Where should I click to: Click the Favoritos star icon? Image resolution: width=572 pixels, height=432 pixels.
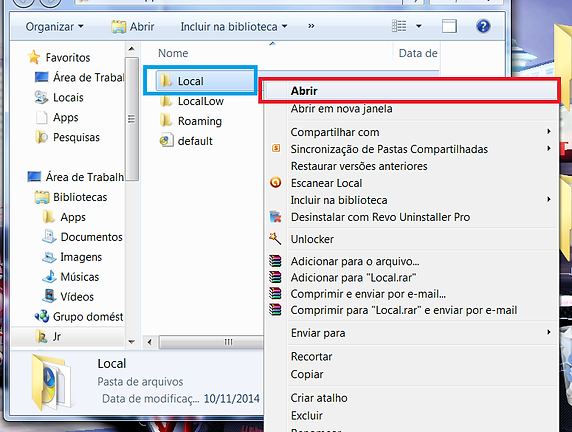34,57
